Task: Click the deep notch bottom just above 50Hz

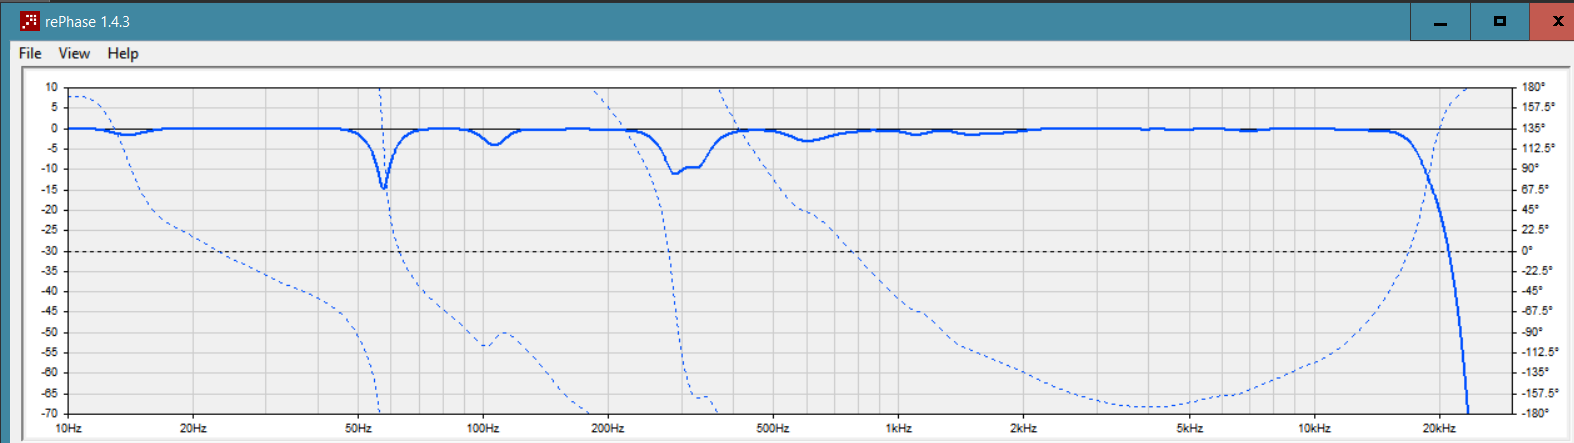Action: (x=383, y=186)
